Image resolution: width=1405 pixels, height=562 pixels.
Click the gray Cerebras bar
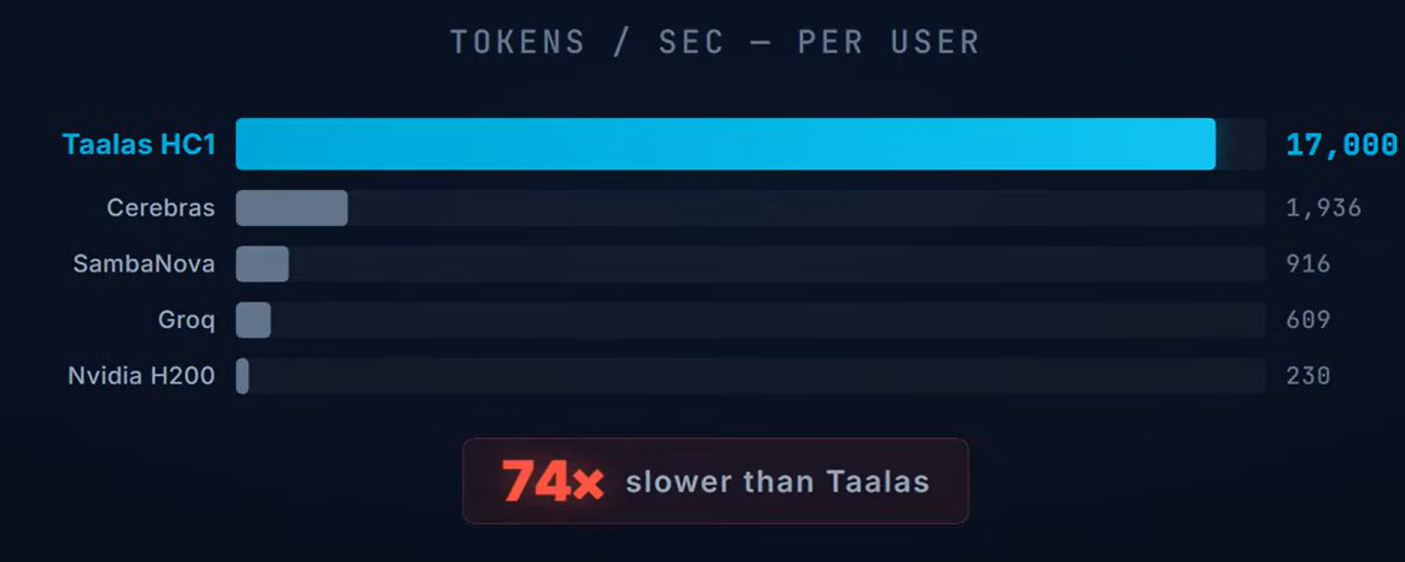click(292, 208)
